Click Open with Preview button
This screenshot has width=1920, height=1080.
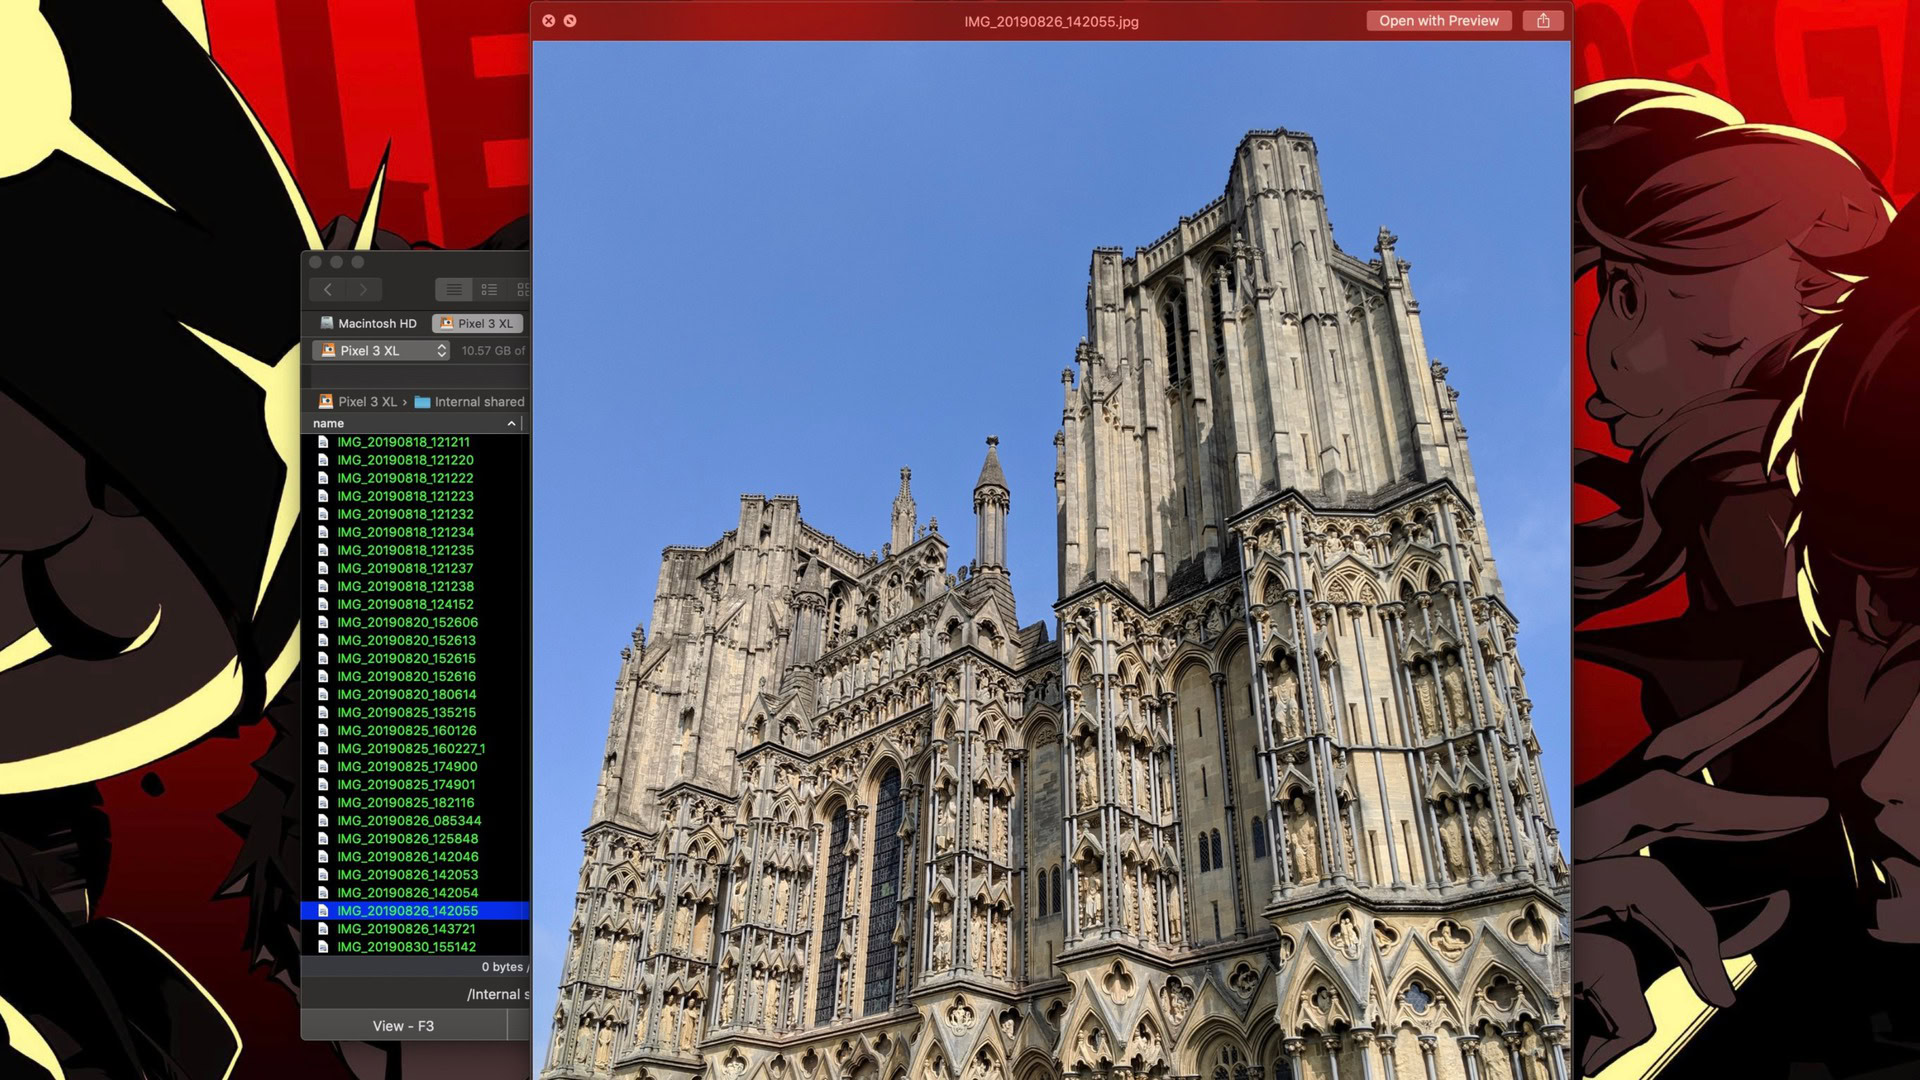click(x=1438, y=21)
